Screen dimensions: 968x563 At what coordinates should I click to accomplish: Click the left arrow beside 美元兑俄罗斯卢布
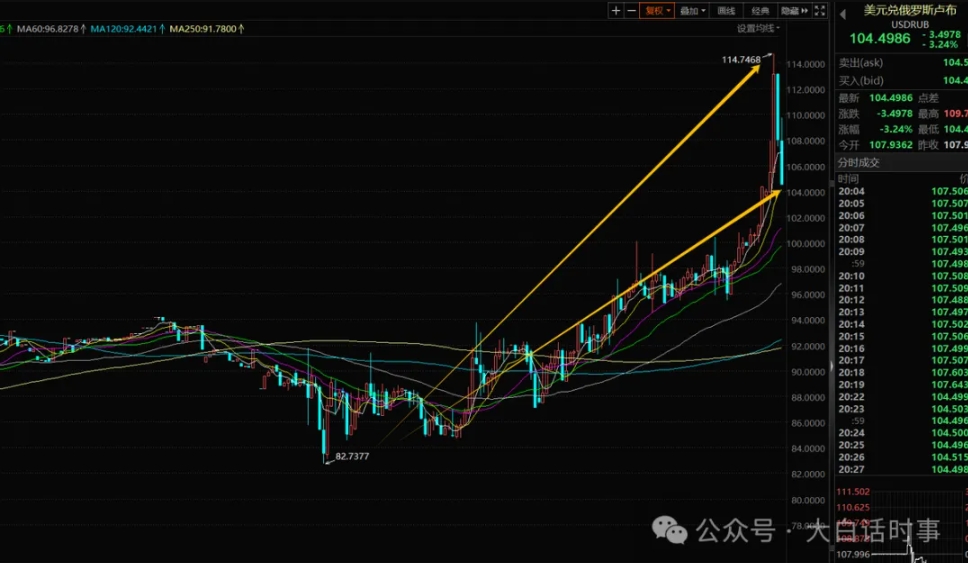tap(843, 12)
